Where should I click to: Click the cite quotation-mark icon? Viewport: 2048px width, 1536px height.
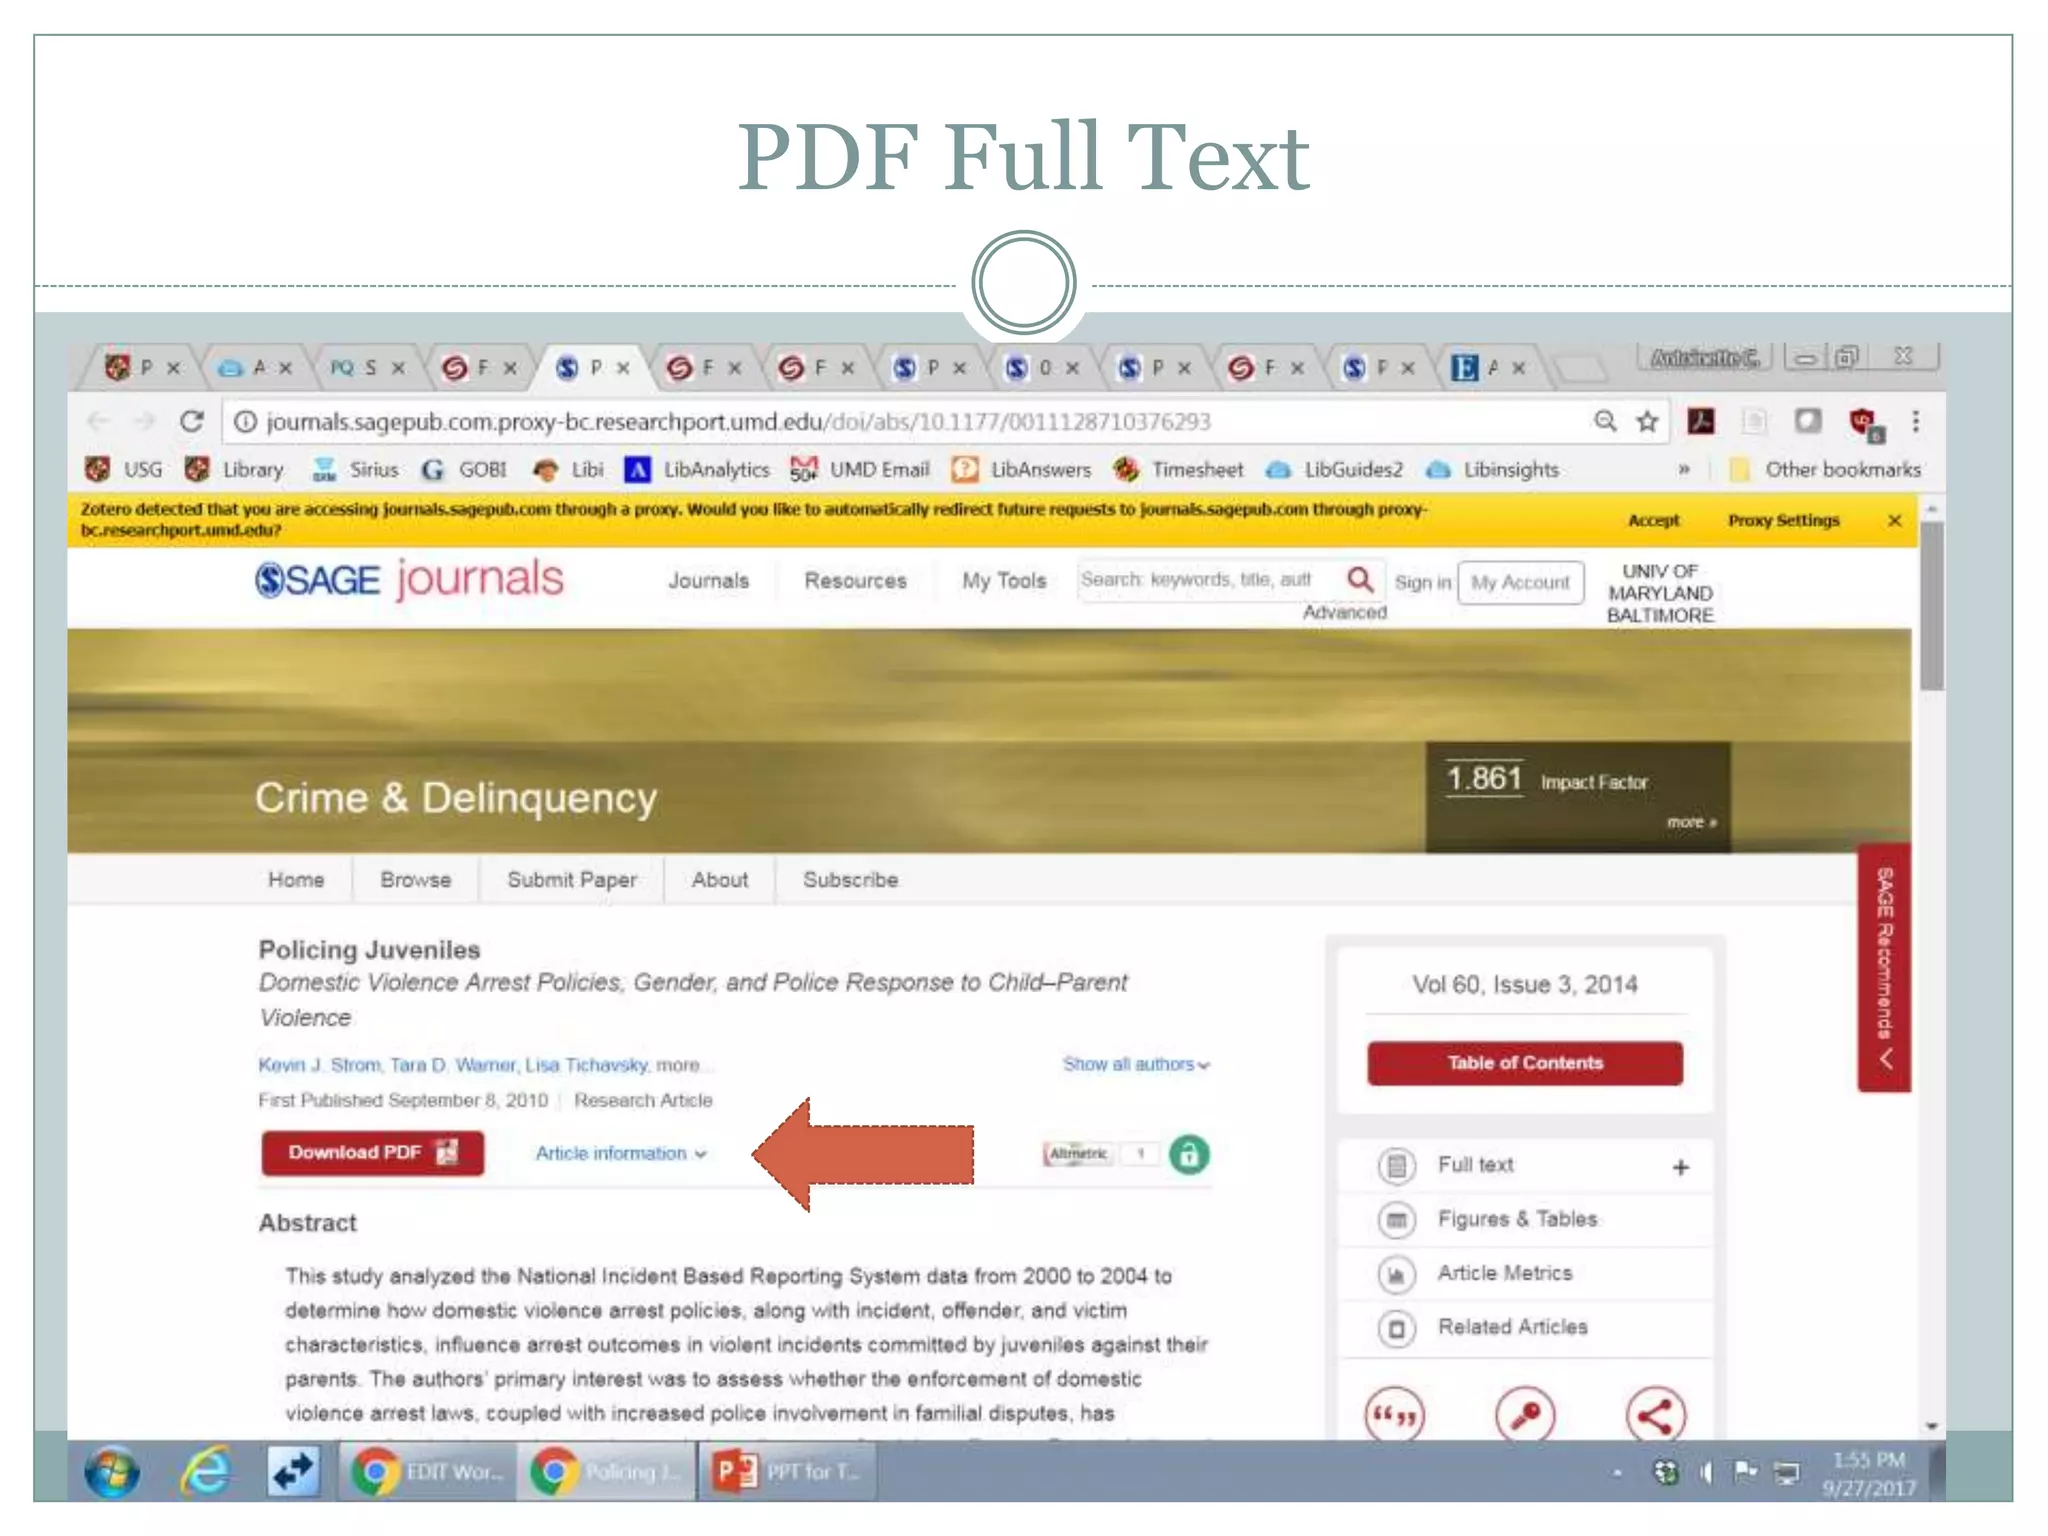1394,1415
